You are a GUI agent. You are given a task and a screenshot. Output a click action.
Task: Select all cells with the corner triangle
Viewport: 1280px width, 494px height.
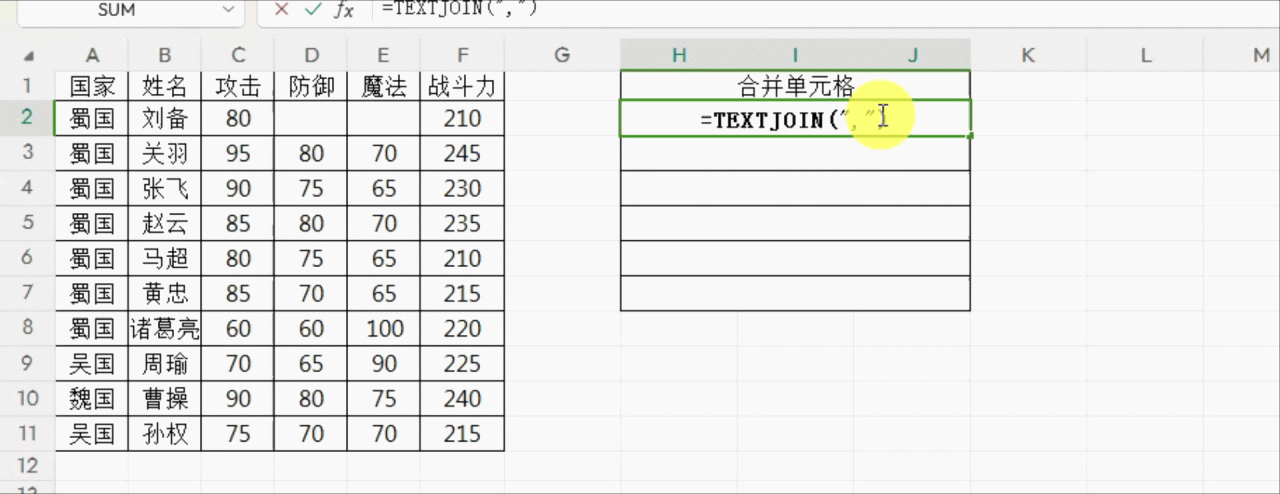(27, 55)
